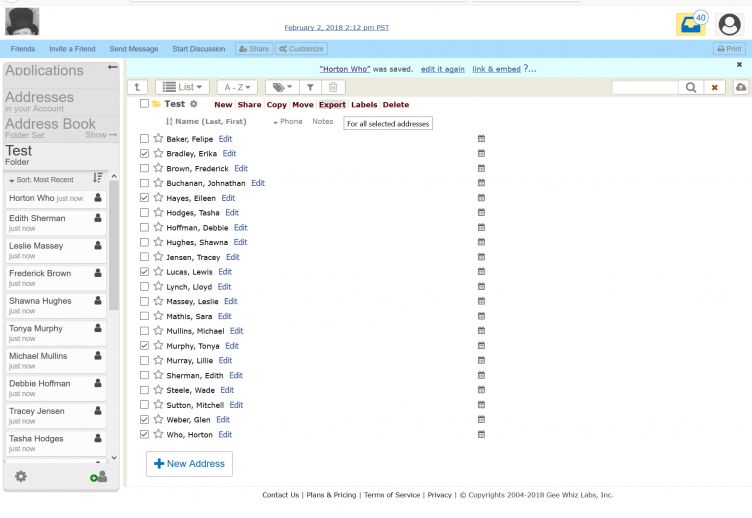This screenshot has width=752, height=518.
Task: Open the List view dropdown
Action: [182, 88]
